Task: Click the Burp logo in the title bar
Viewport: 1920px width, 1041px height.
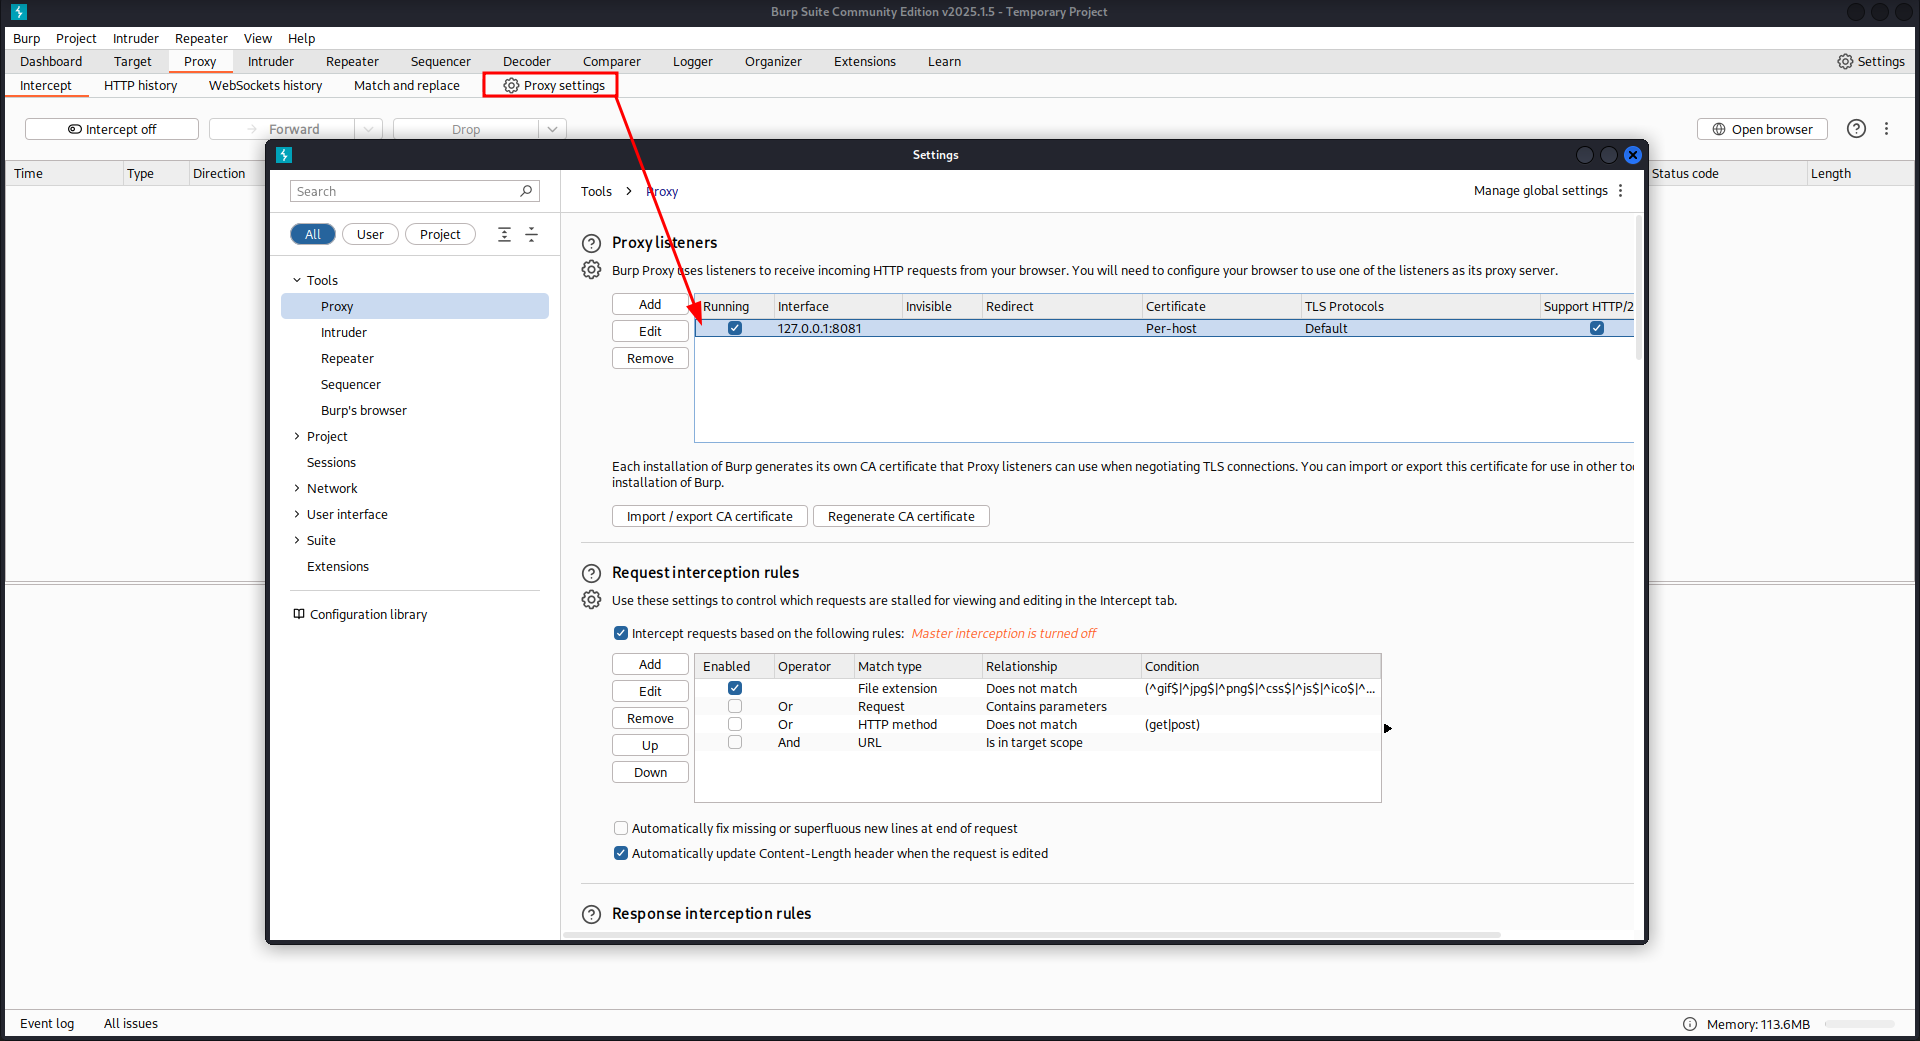Action: pyautogui.click(x=19, y=12)
